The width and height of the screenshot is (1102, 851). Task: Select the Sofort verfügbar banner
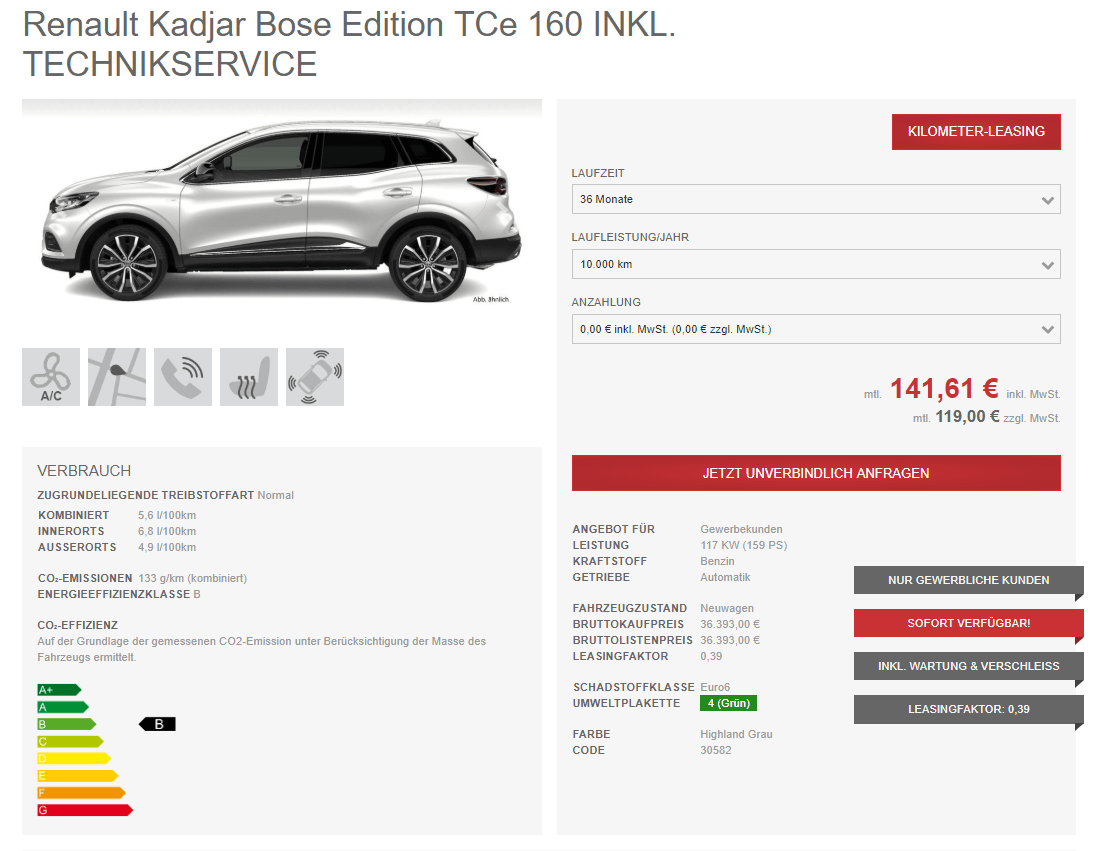[968, 623]
